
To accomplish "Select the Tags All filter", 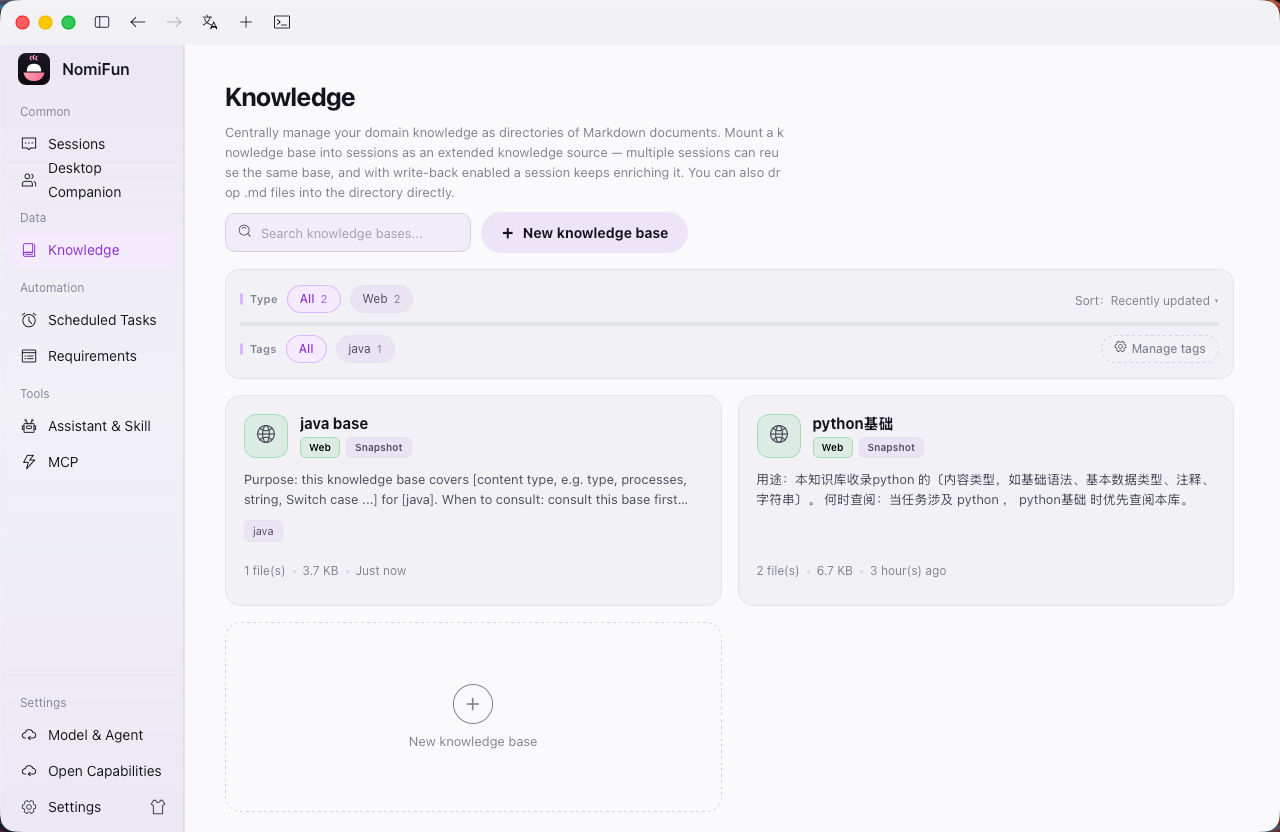I will [306, 349].
